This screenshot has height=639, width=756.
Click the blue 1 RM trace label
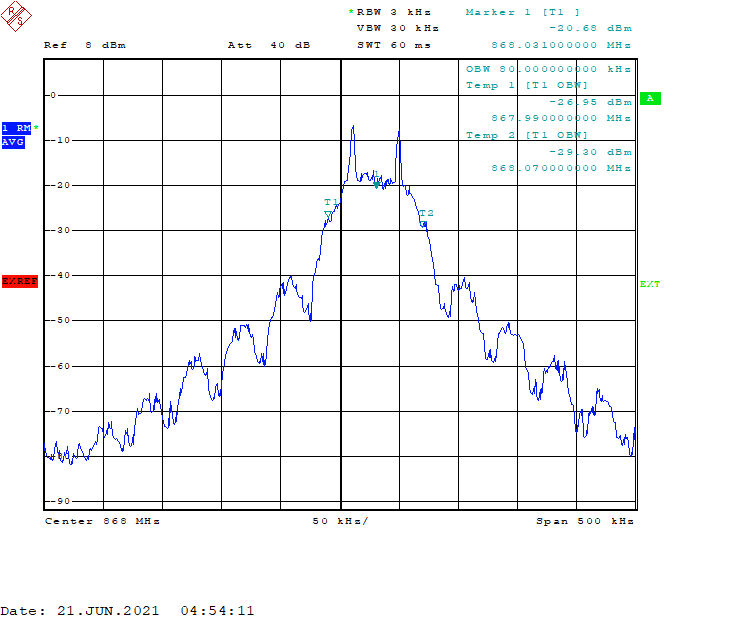tap(16, 128)
